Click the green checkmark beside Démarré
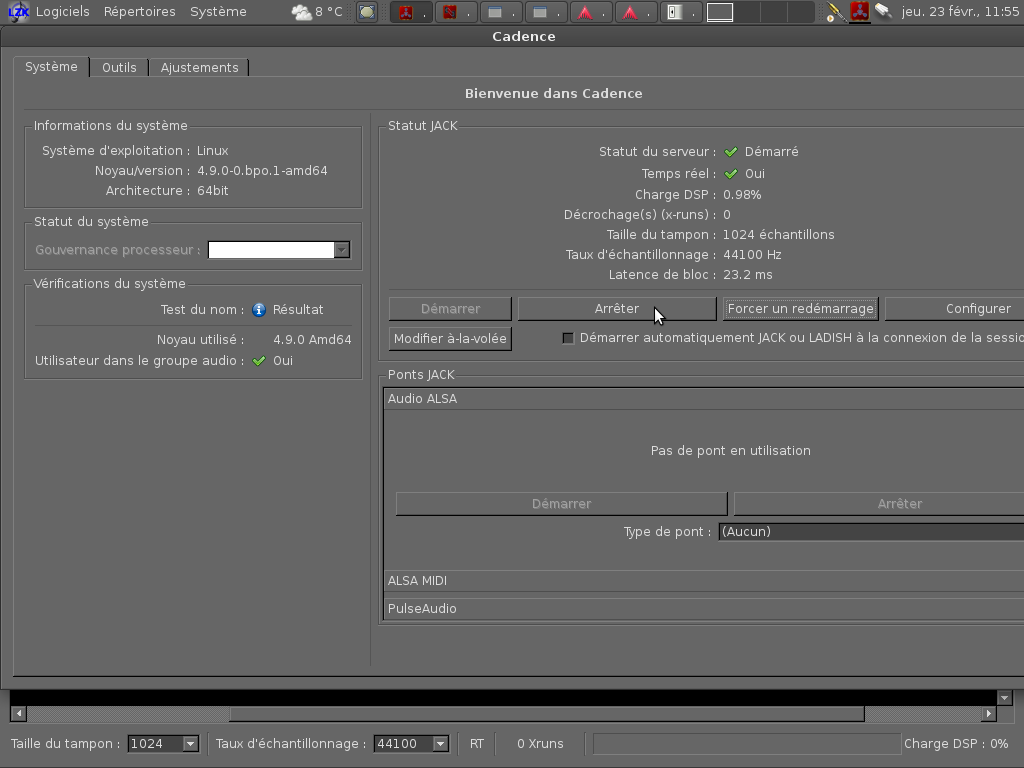 point(731,152)
